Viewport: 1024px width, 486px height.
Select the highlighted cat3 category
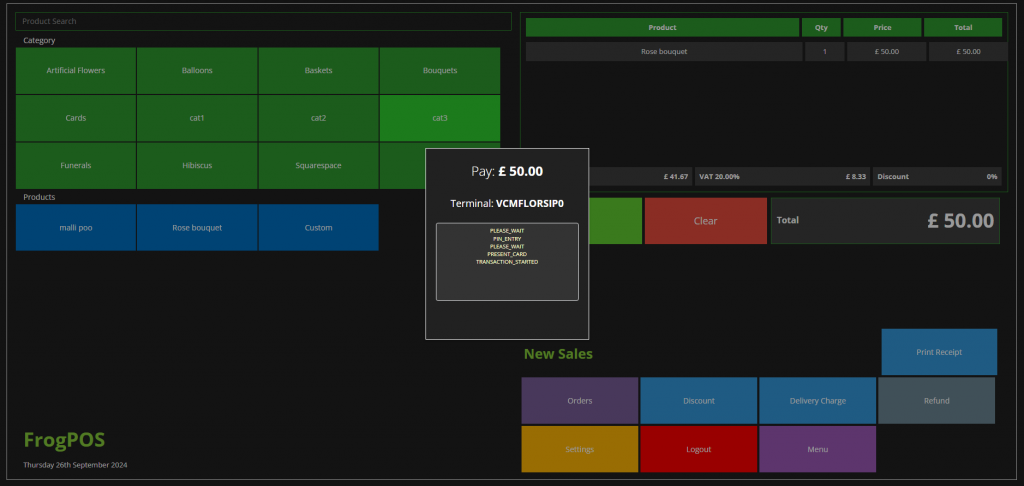439,118
